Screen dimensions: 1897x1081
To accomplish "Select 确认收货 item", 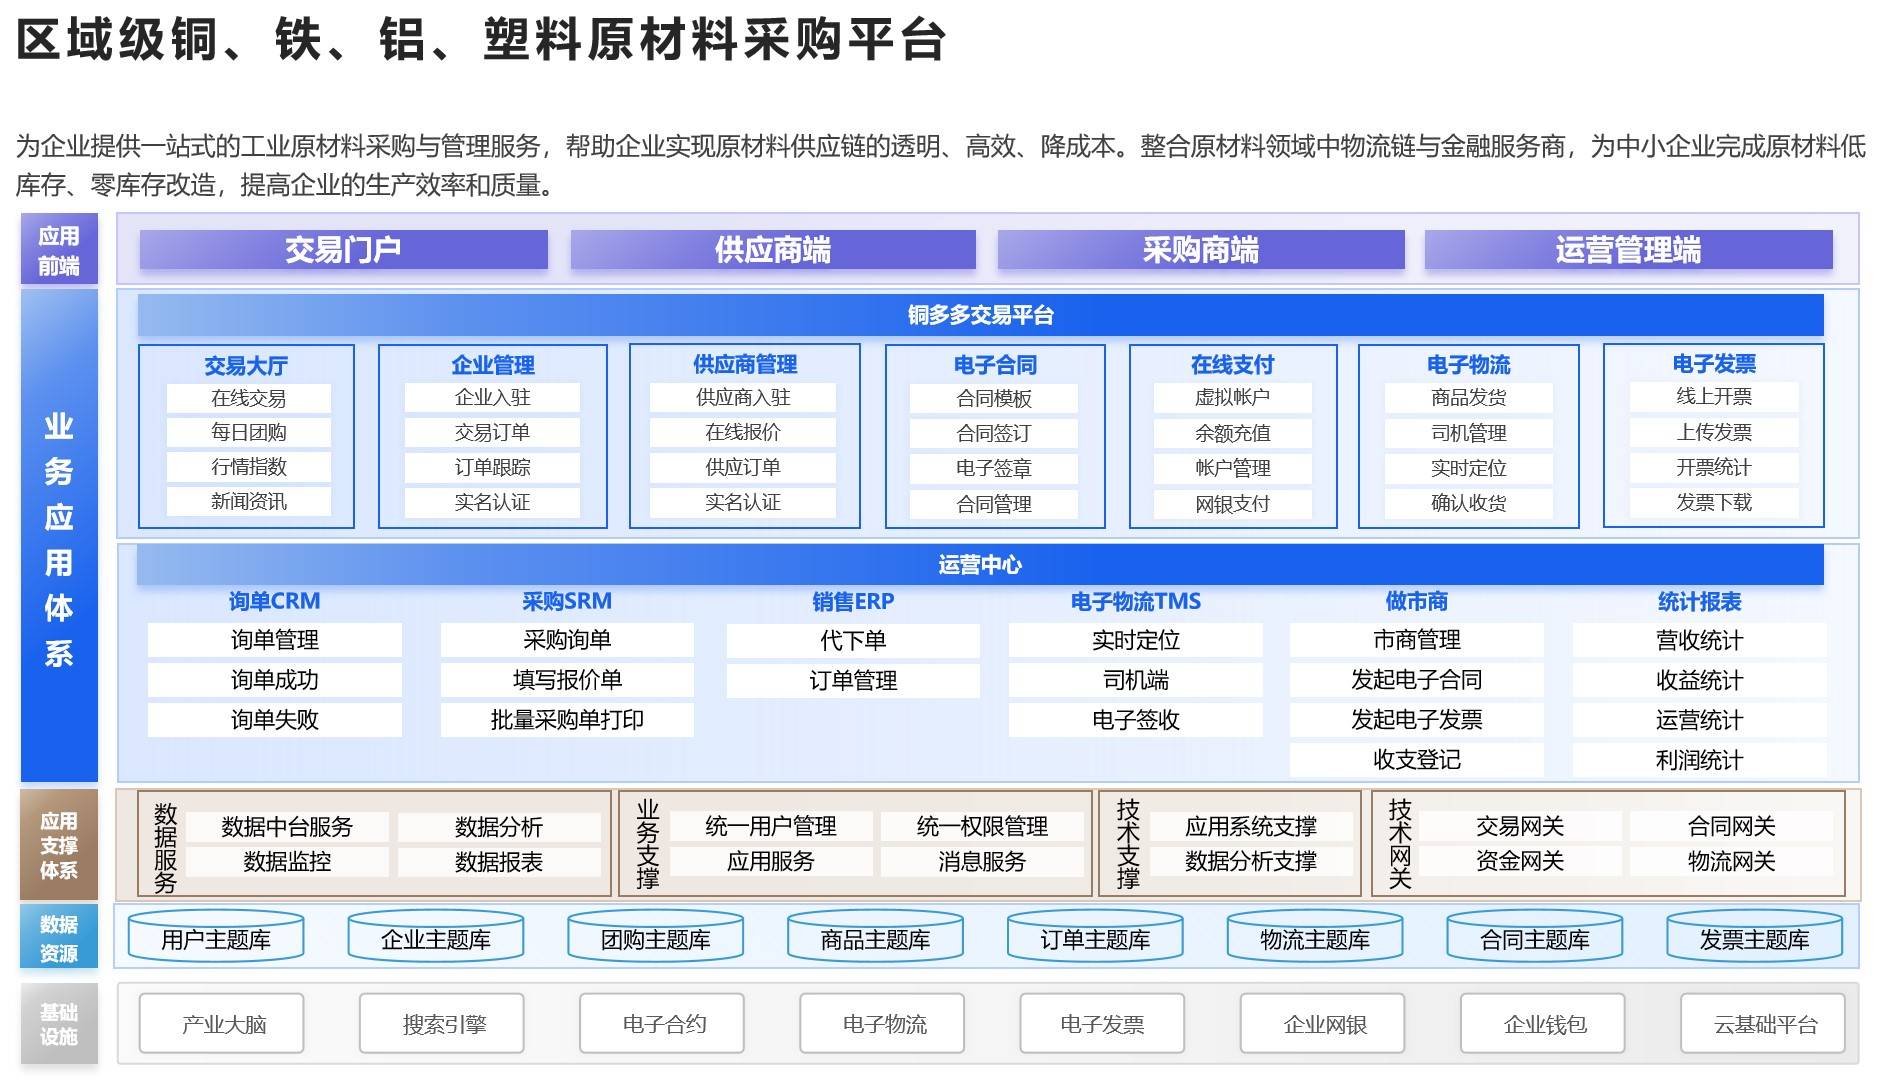I will click(x=1468, y=503).
